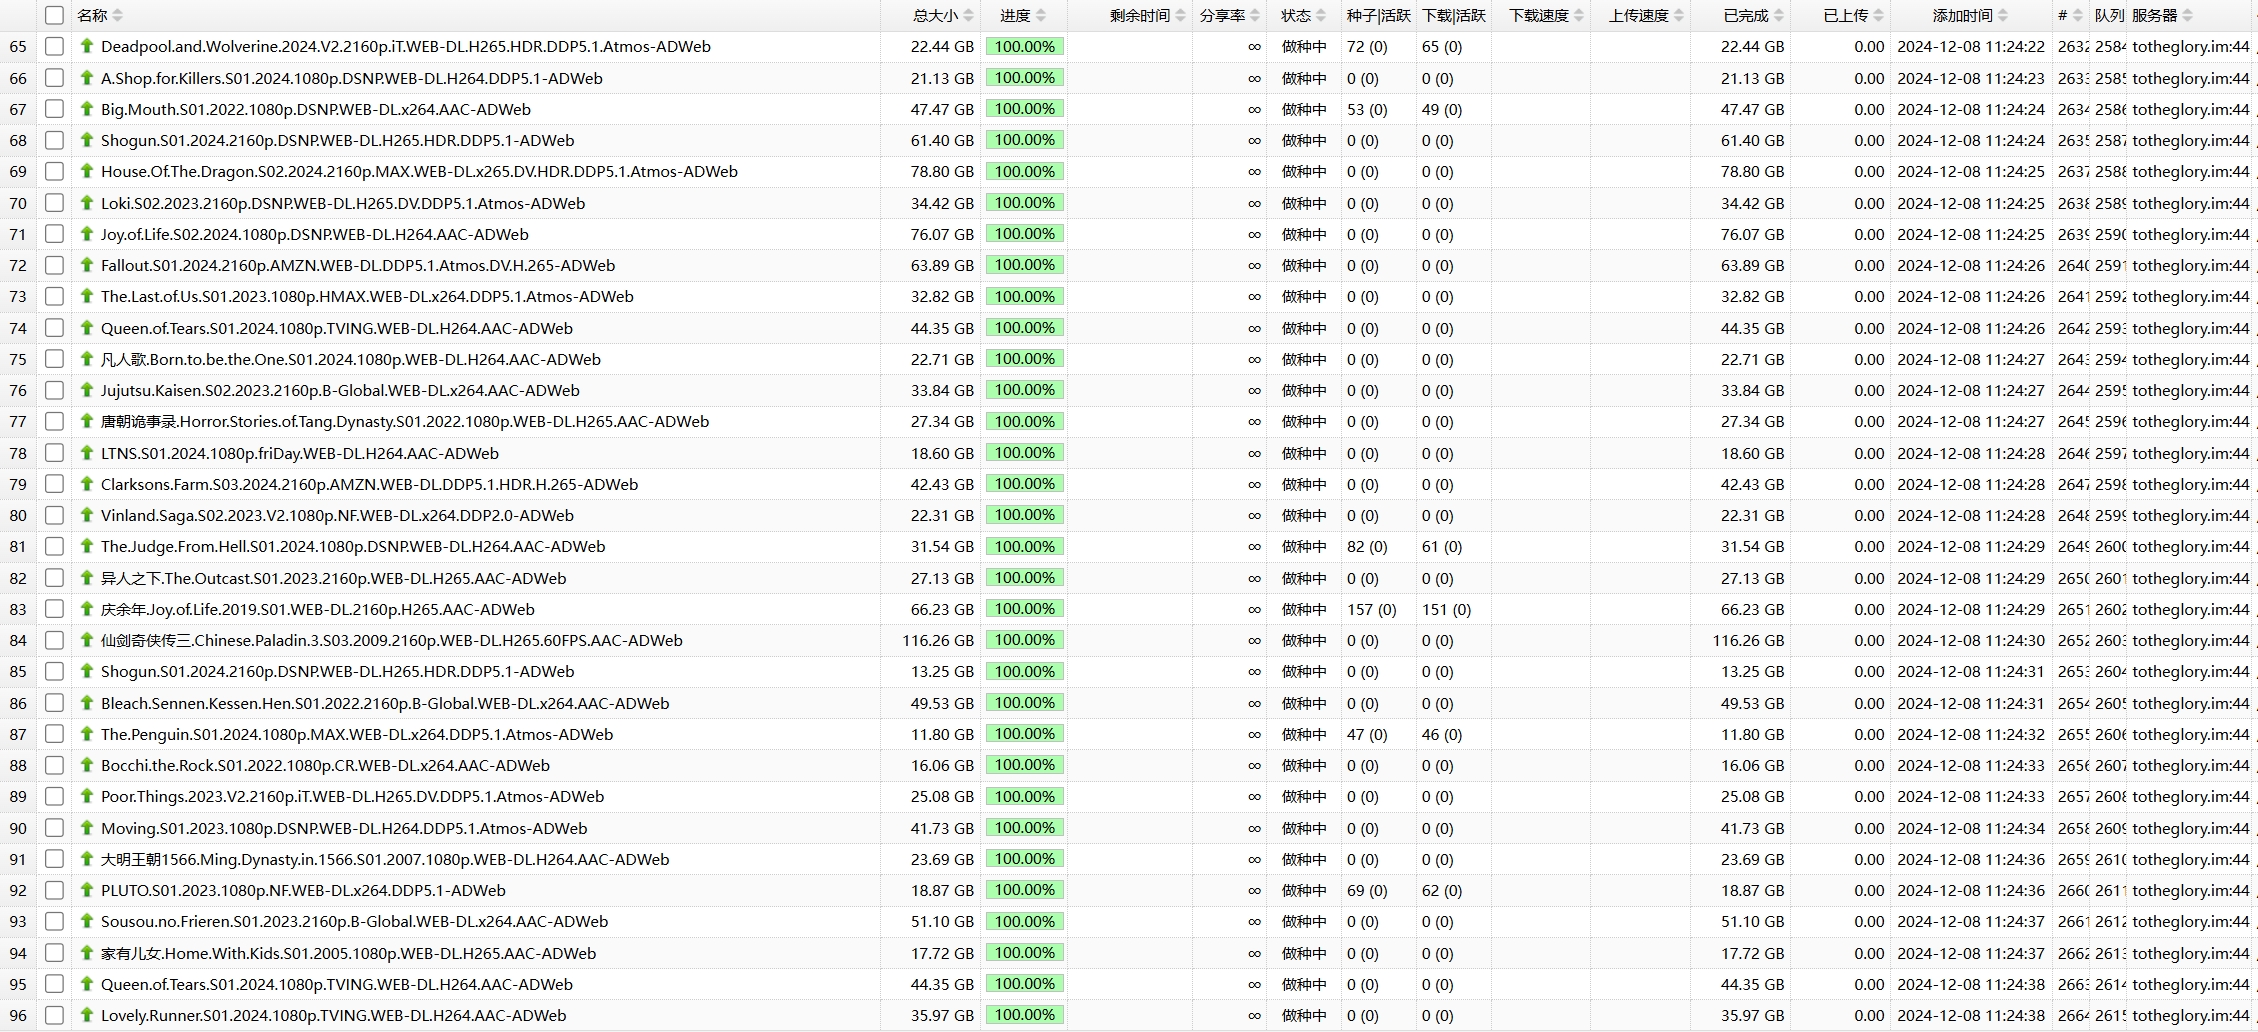Toggle the select-all checkbox in the header

pyautogui.click(x=55, y=15)
